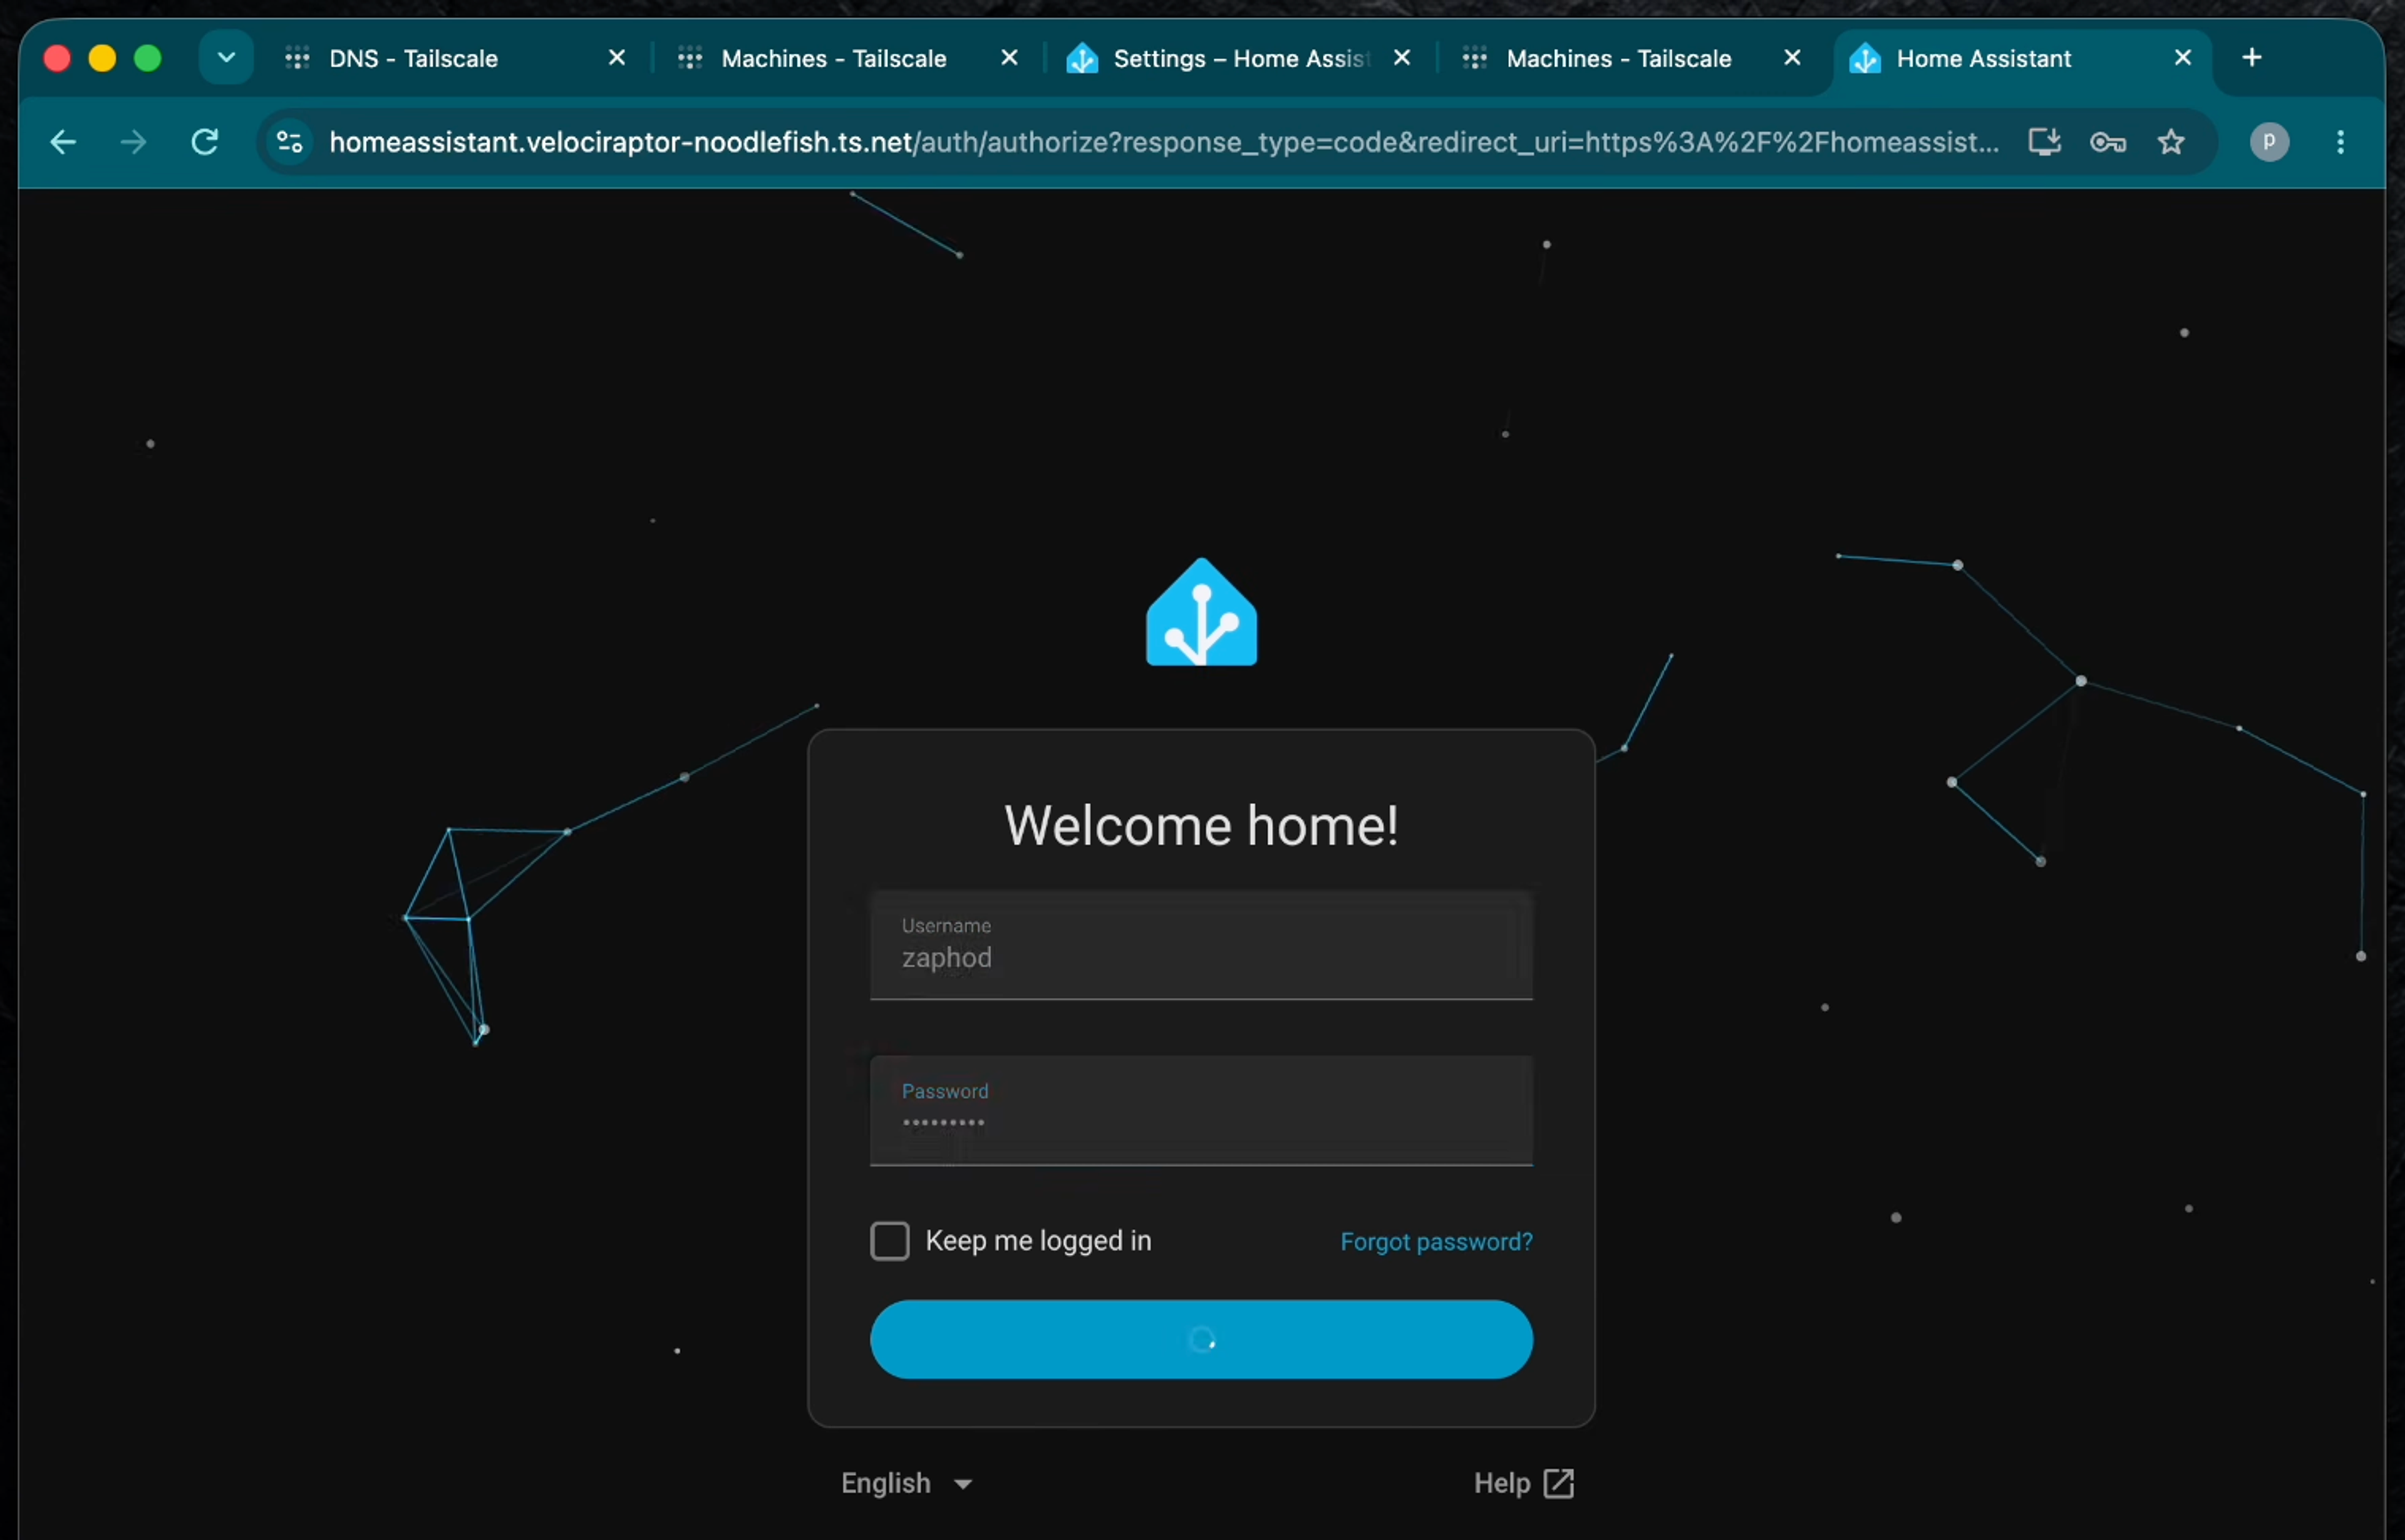Switch to Settings – Home Assistant tab
2405x1540 pixels.
point(1240,59)
